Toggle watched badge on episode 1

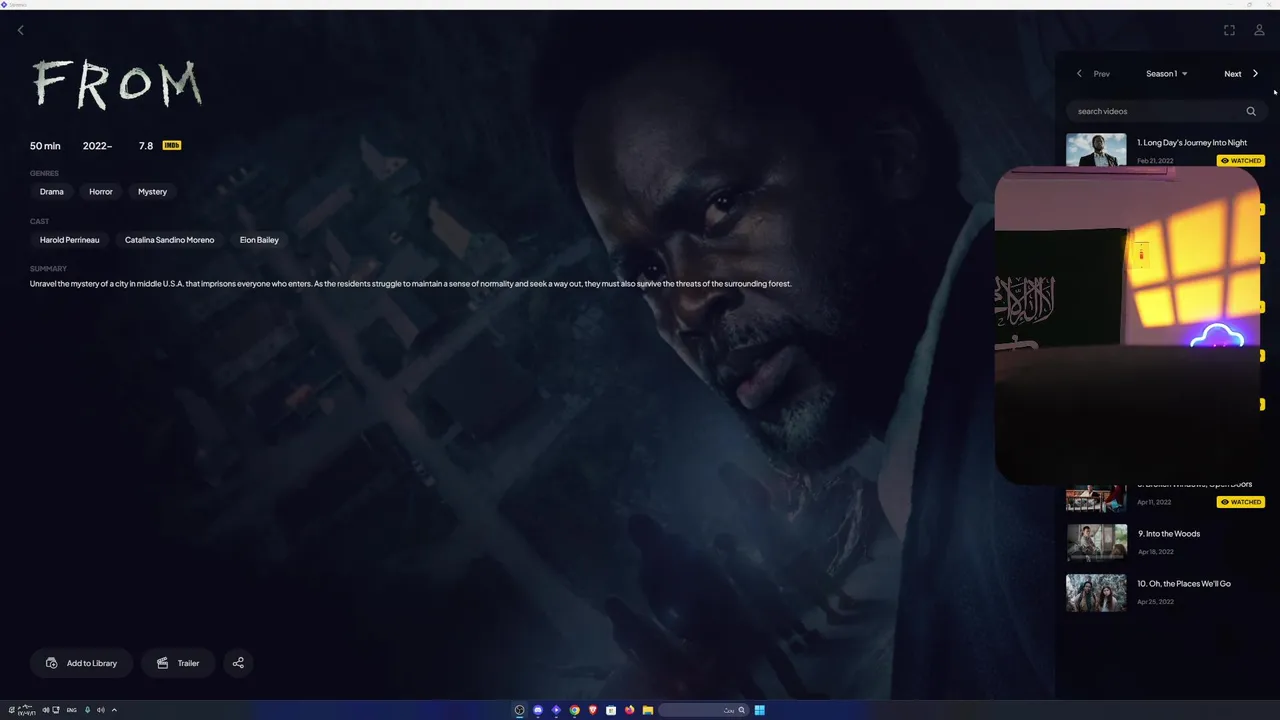pyautogui.click(x=1241, y=160)
